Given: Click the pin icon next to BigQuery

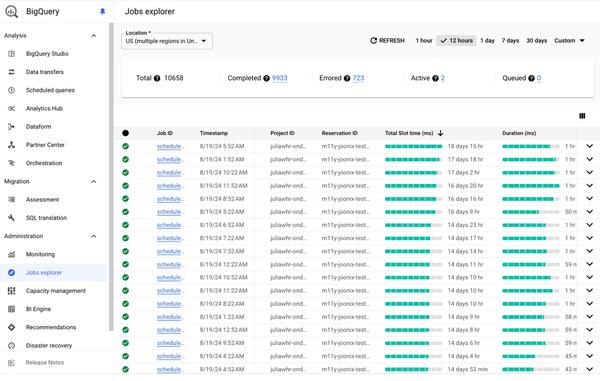Looking at the screenshot, I should click(102, 11).
